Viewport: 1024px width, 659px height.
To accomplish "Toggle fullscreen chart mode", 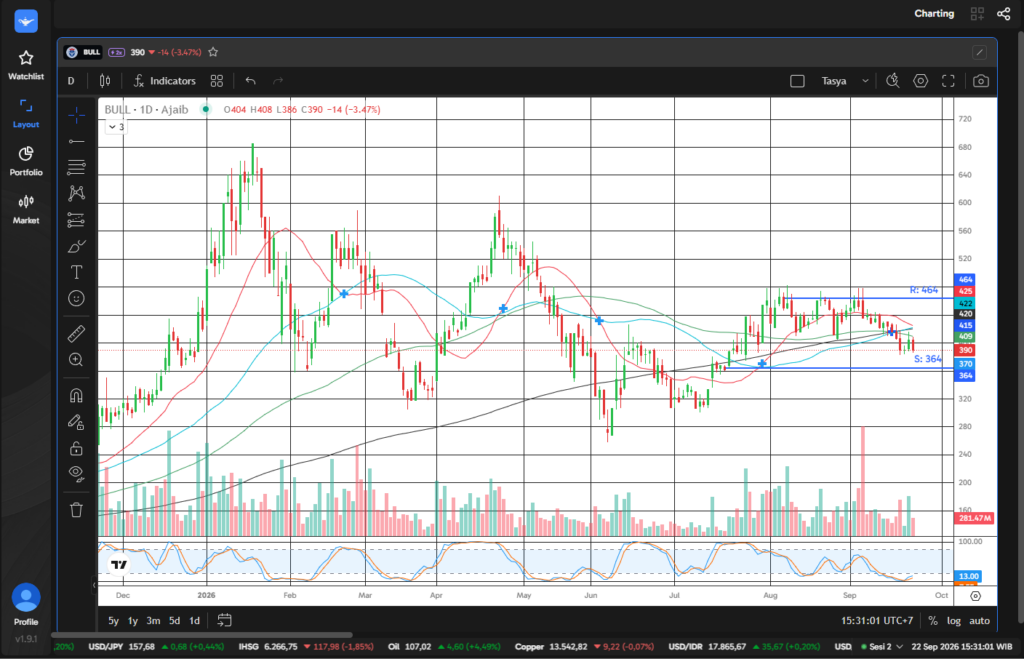I will click(x=948, y=81).
